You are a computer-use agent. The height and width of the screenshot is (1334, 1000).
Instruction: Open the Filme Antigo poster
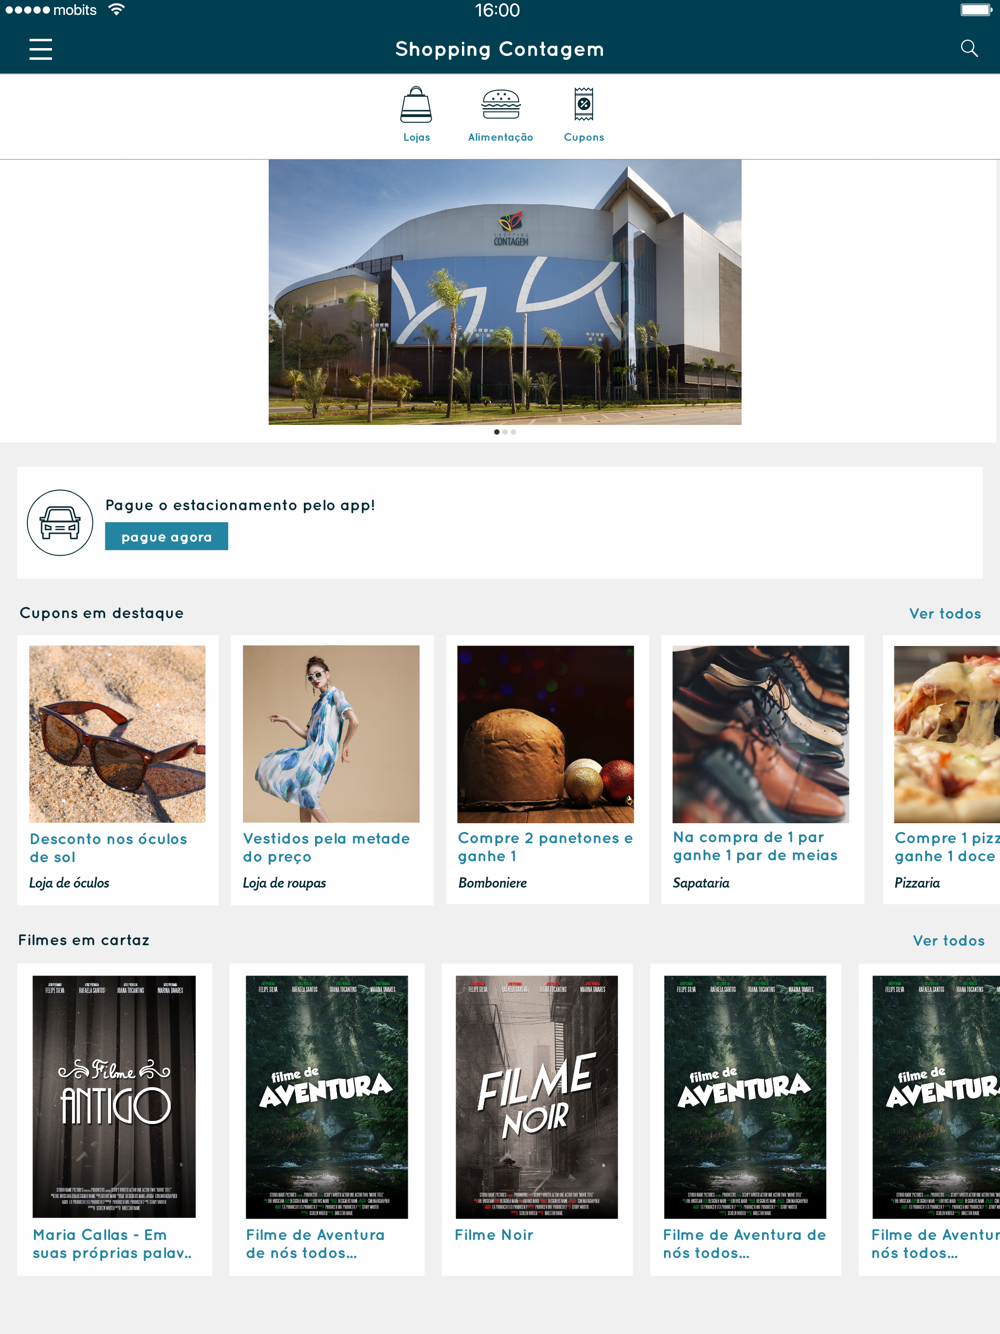(114, 1097)
